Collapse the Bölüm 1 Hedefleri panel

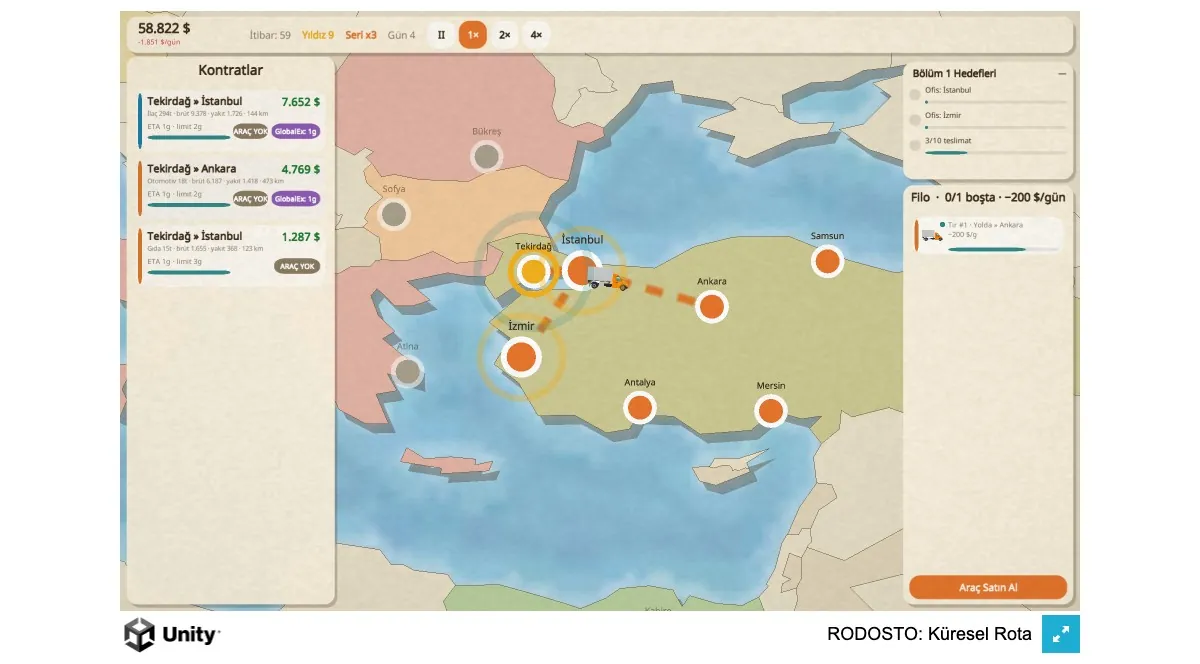tap(1062, 73)
